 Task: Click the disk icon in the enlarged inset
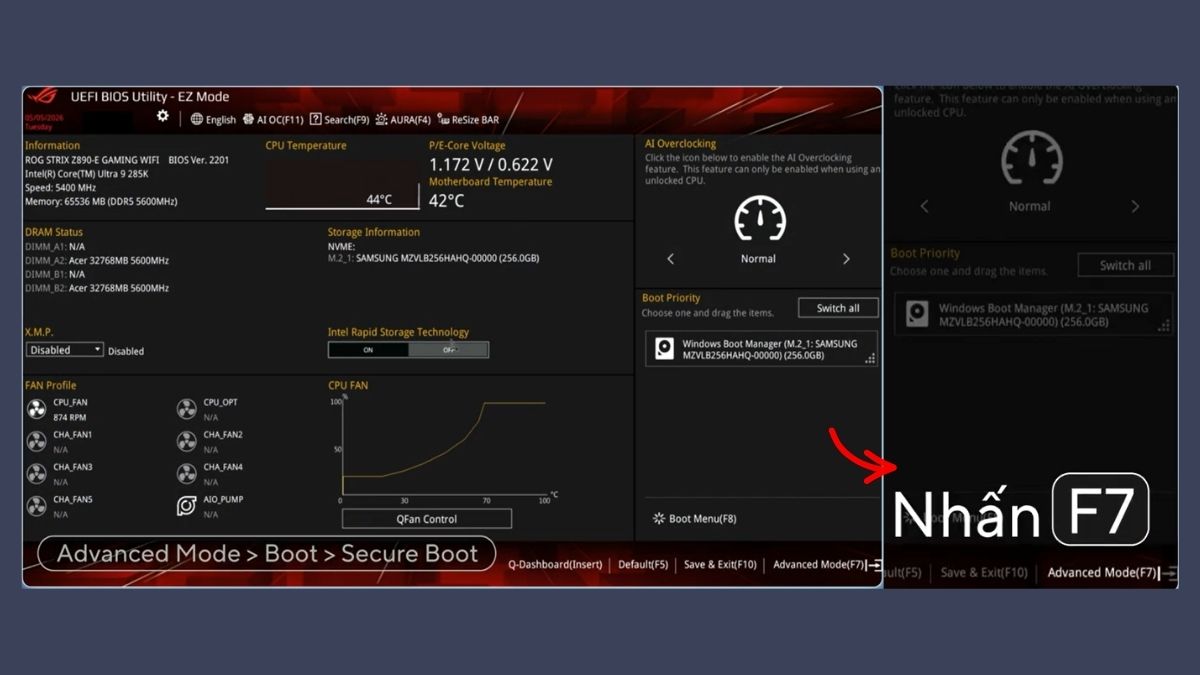point(917,315)
